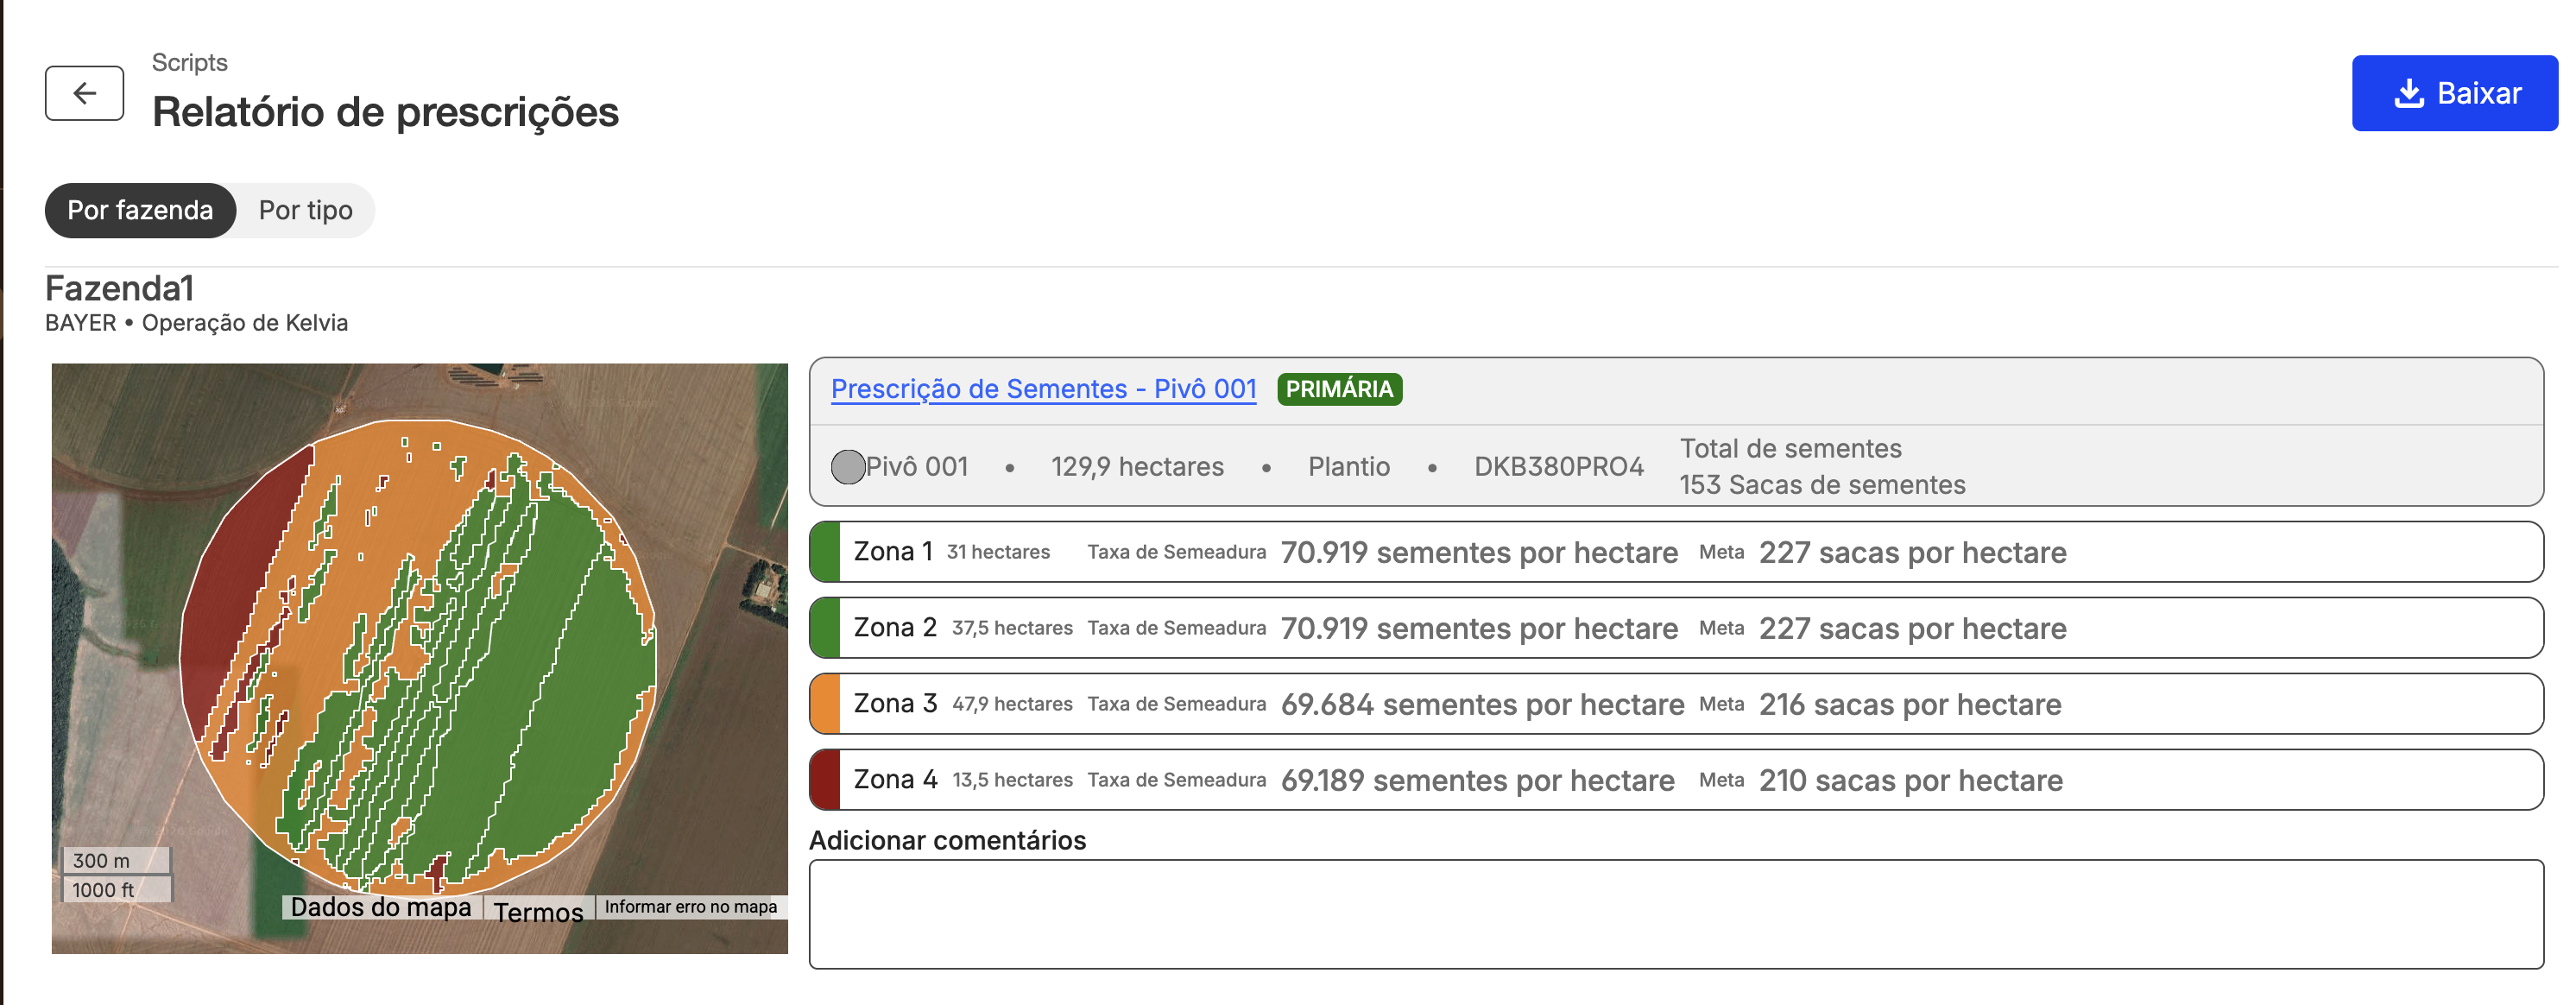Viewport: 2576px width, 1005px height.
Task: Open the Termos map link
Action: pyautogui.click(x=538, y=910)
